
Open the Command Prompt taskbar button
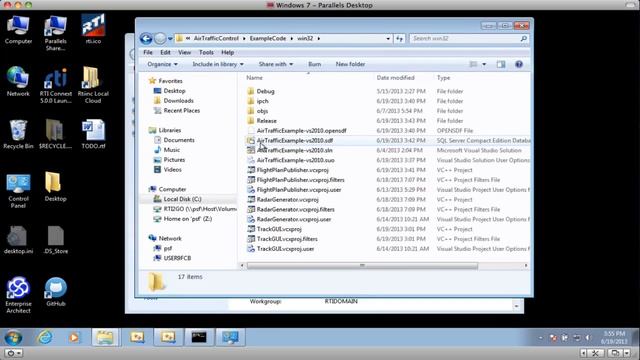click(199, 337)
